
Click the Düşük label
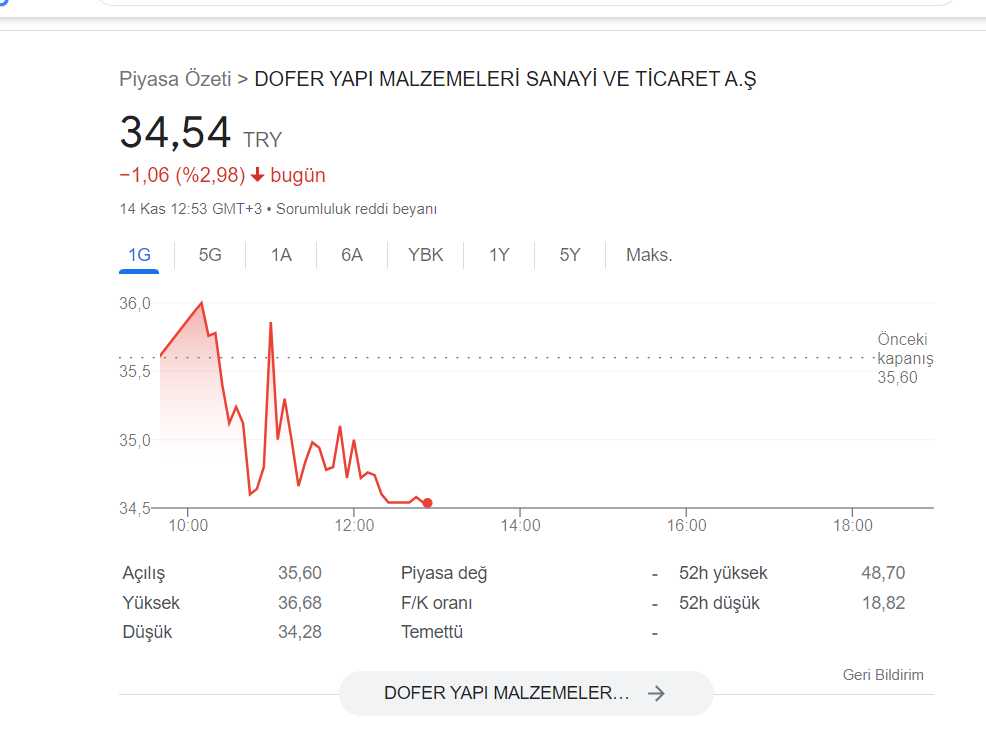147,632
